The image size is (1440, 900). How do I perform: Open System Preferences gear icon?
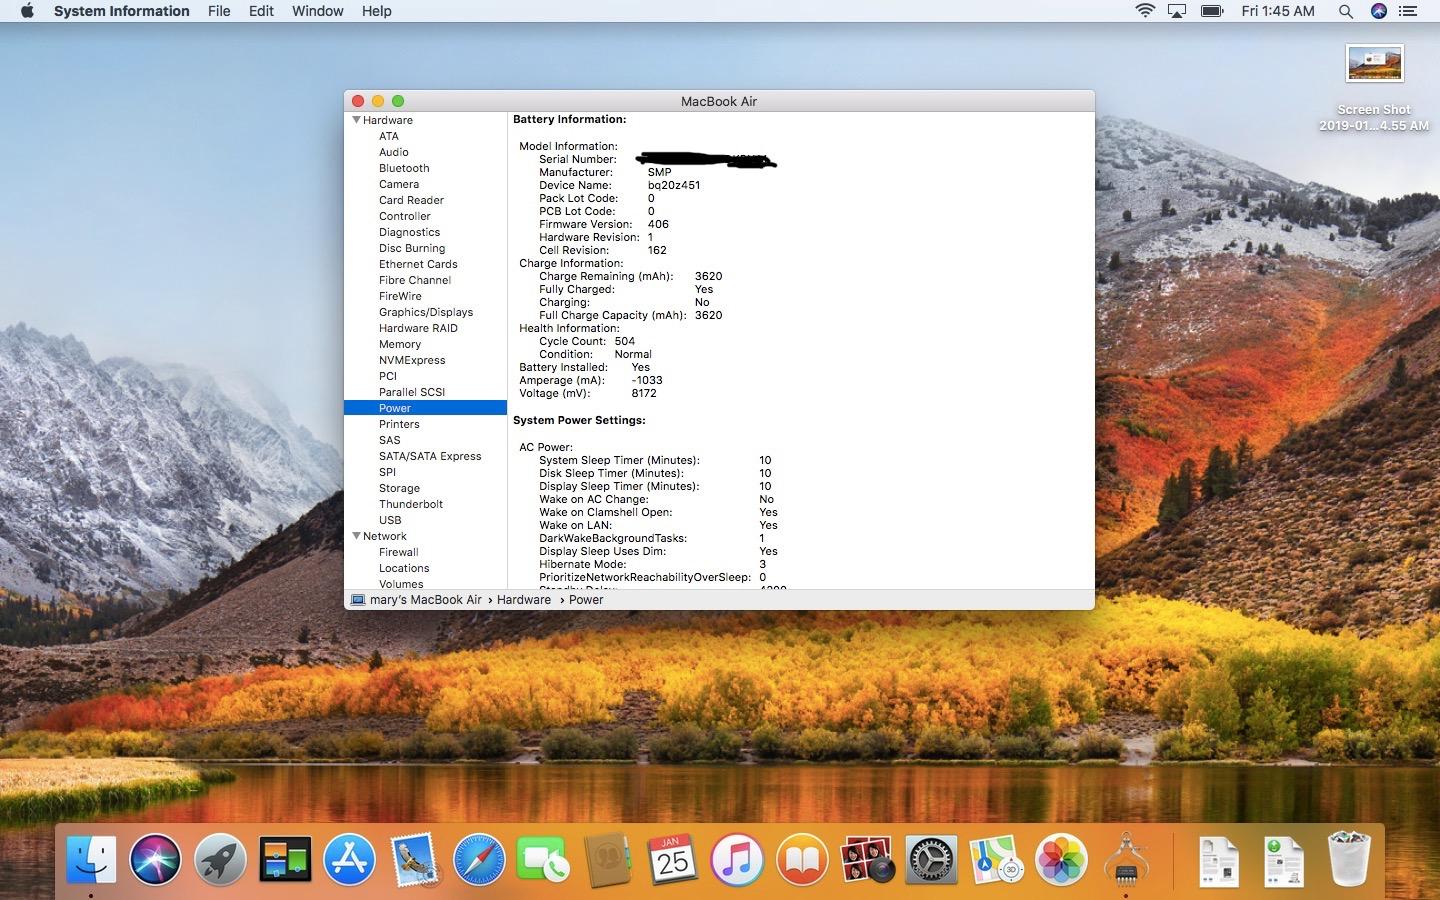tap(931, 859)
